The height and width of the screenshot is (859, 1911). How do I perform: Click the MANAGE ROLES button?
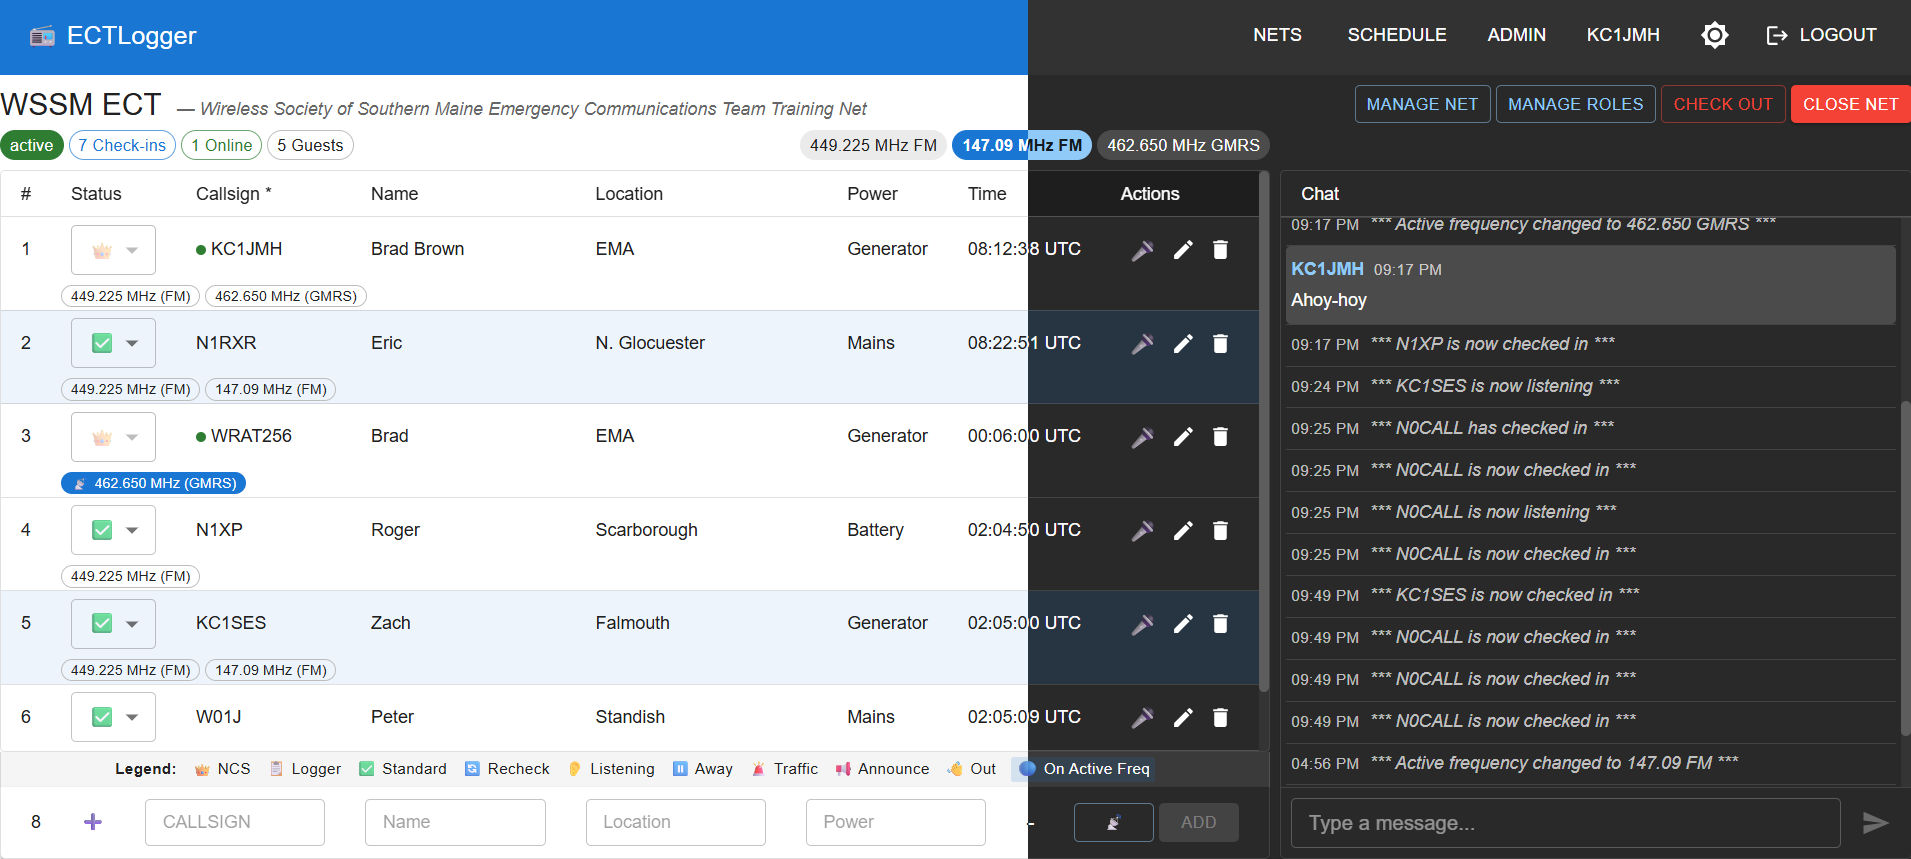(1575, 104)
